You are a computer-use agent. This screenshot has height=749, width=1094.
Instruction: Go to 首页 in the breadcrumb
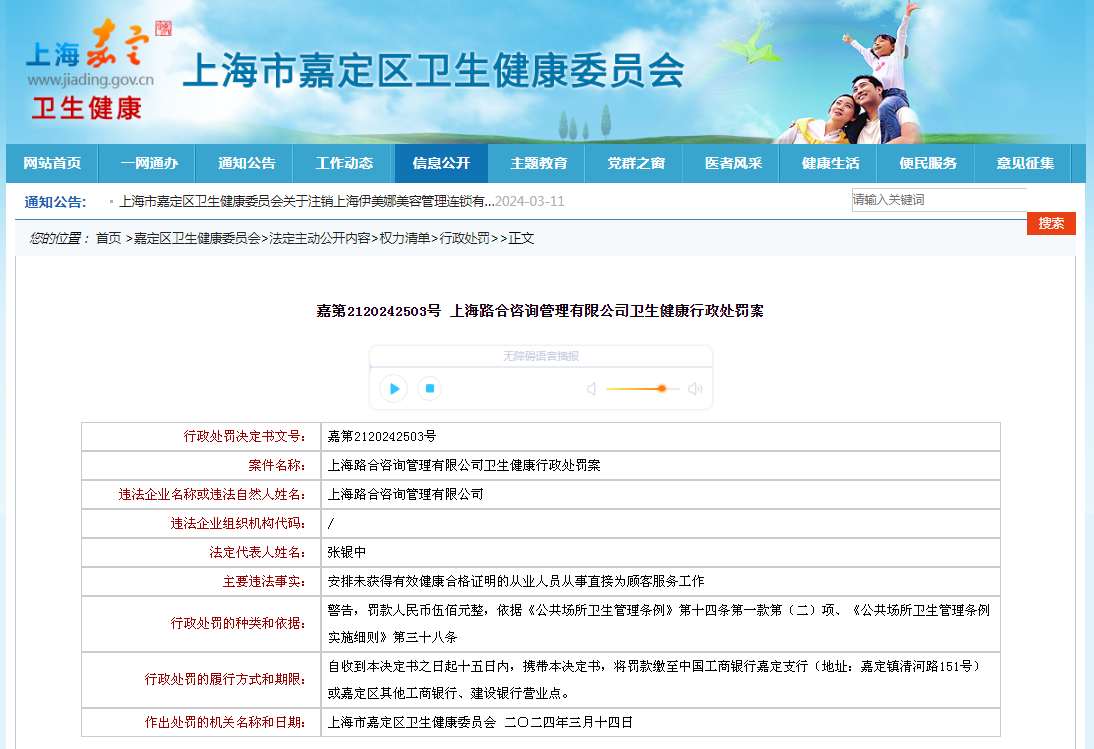pyautogui.click(x=108, y=239)
